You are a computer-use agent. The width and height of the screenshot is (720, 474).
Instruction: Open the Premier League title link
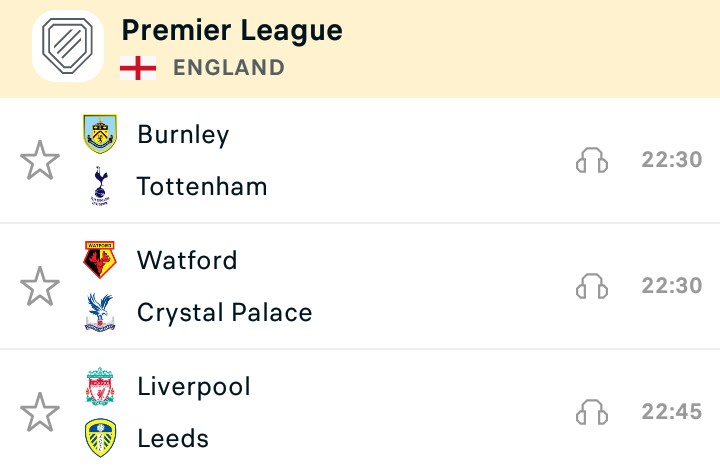(x=232, y=31)
